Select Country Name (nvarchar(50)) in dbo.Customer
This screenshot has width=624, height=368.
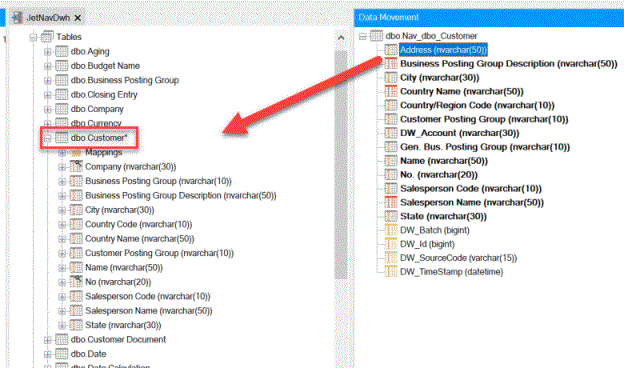tap(140, 239)
